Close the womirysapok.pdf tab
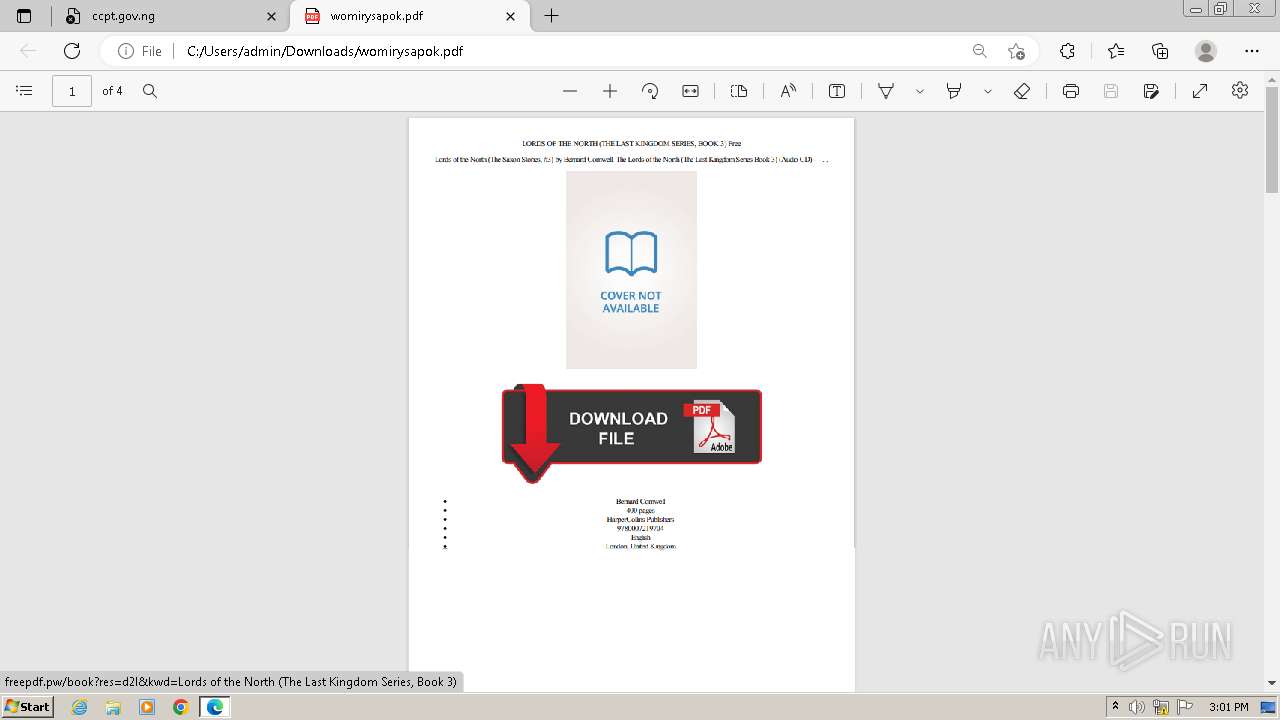1280x720 pixels. click(511, 16)
